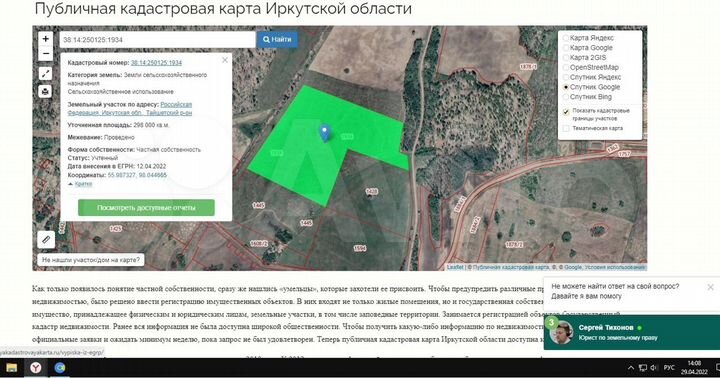720x378 pixels.
Task: Open volume control in system tray
Action: point(654,368)
